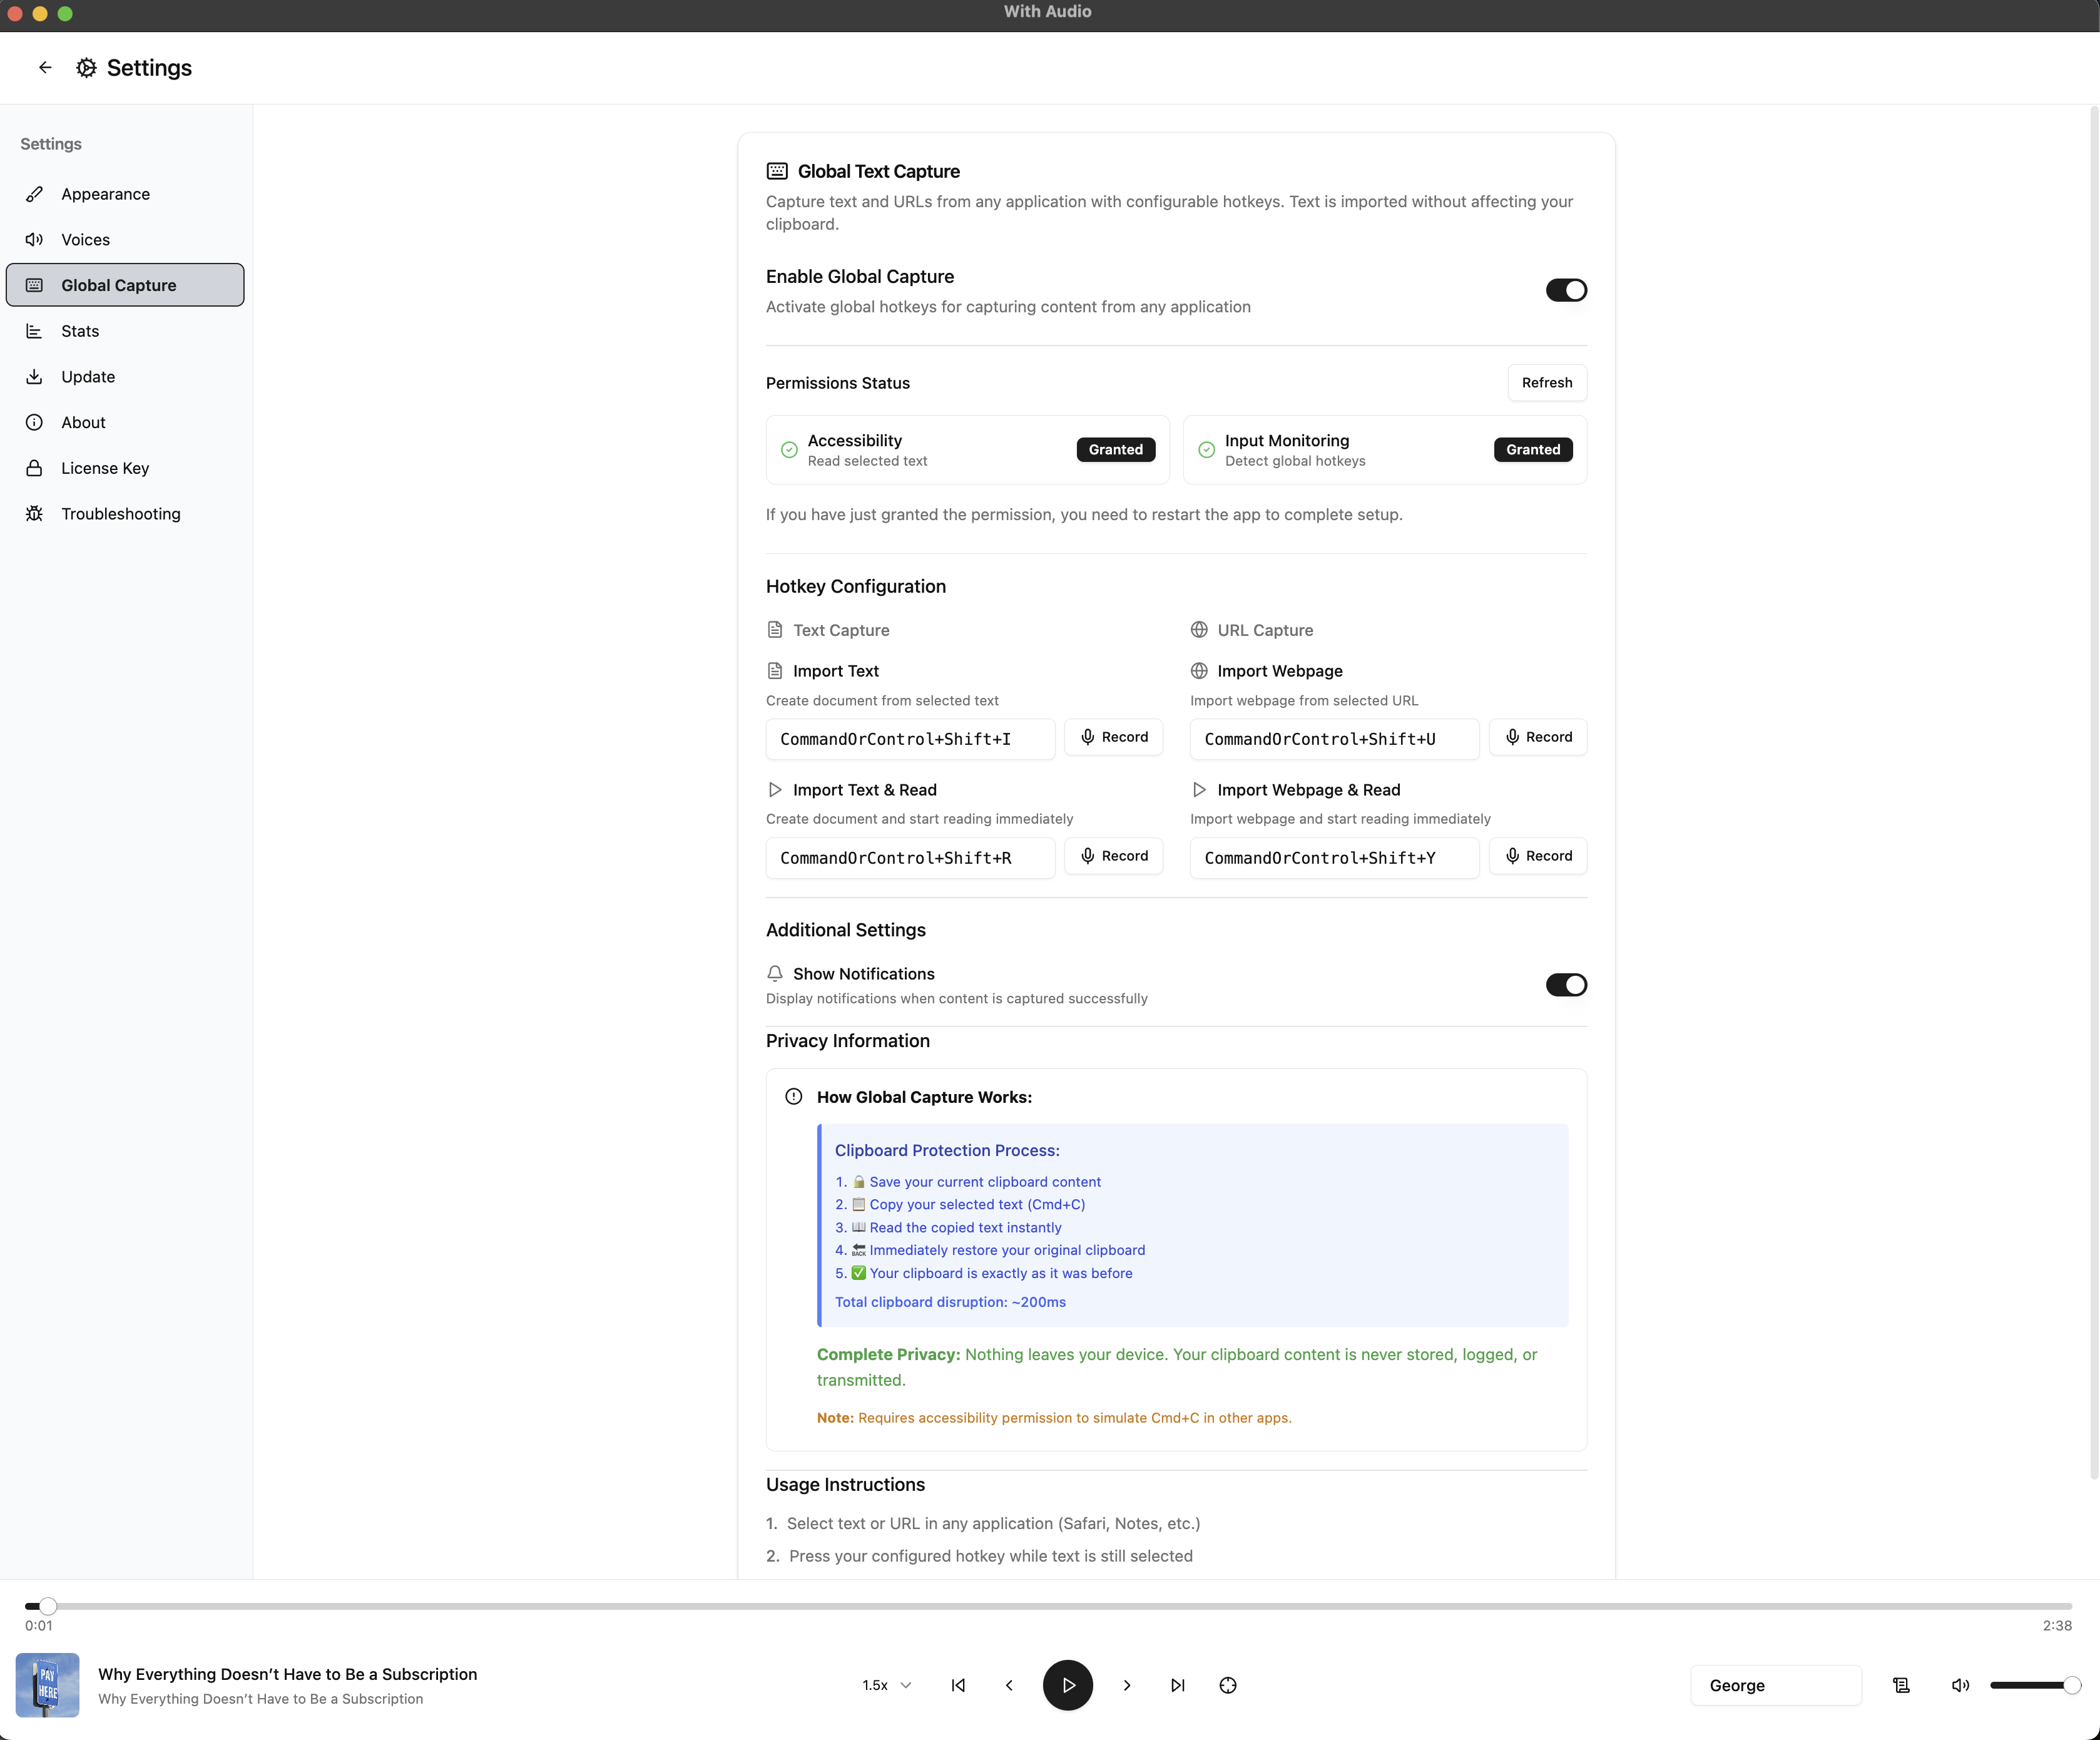This screenshot has width=2100, height=1740.
Task: Click the Import Text hotkey field
Action: click(909, 739)
